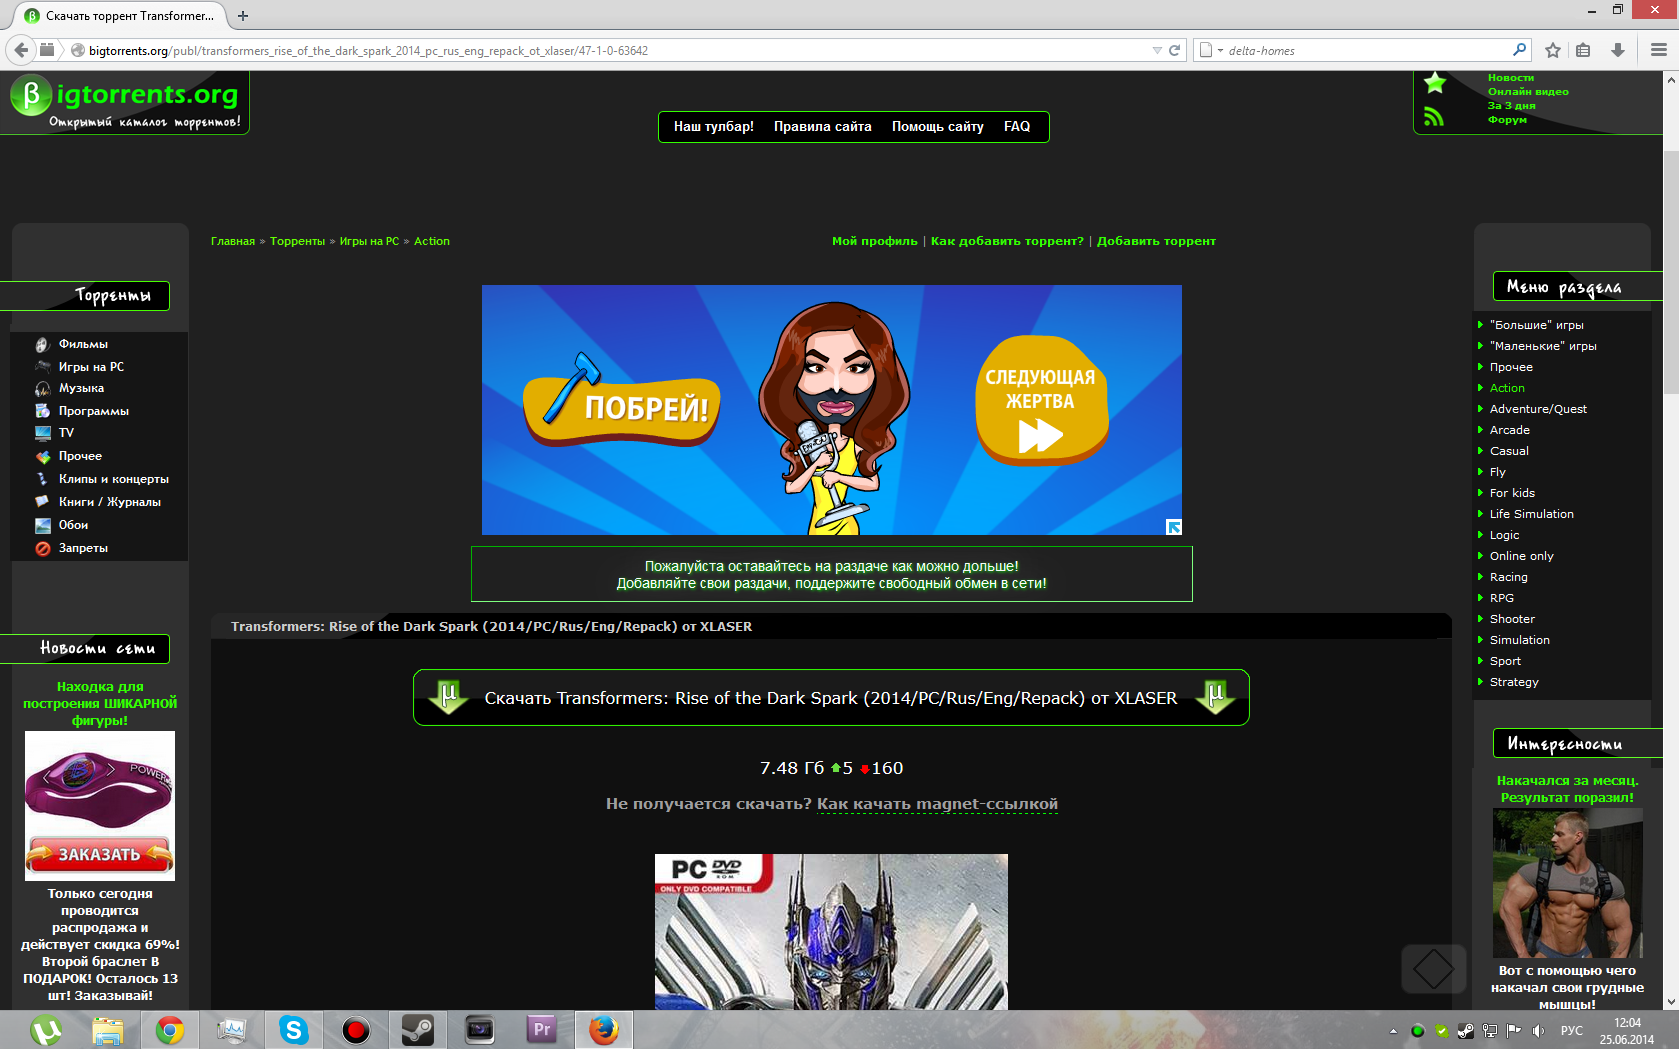Image resolution: width=1679 pixels, height=1049 pixels.
Task: Select Racing in the section menu
Action: 1508,577
